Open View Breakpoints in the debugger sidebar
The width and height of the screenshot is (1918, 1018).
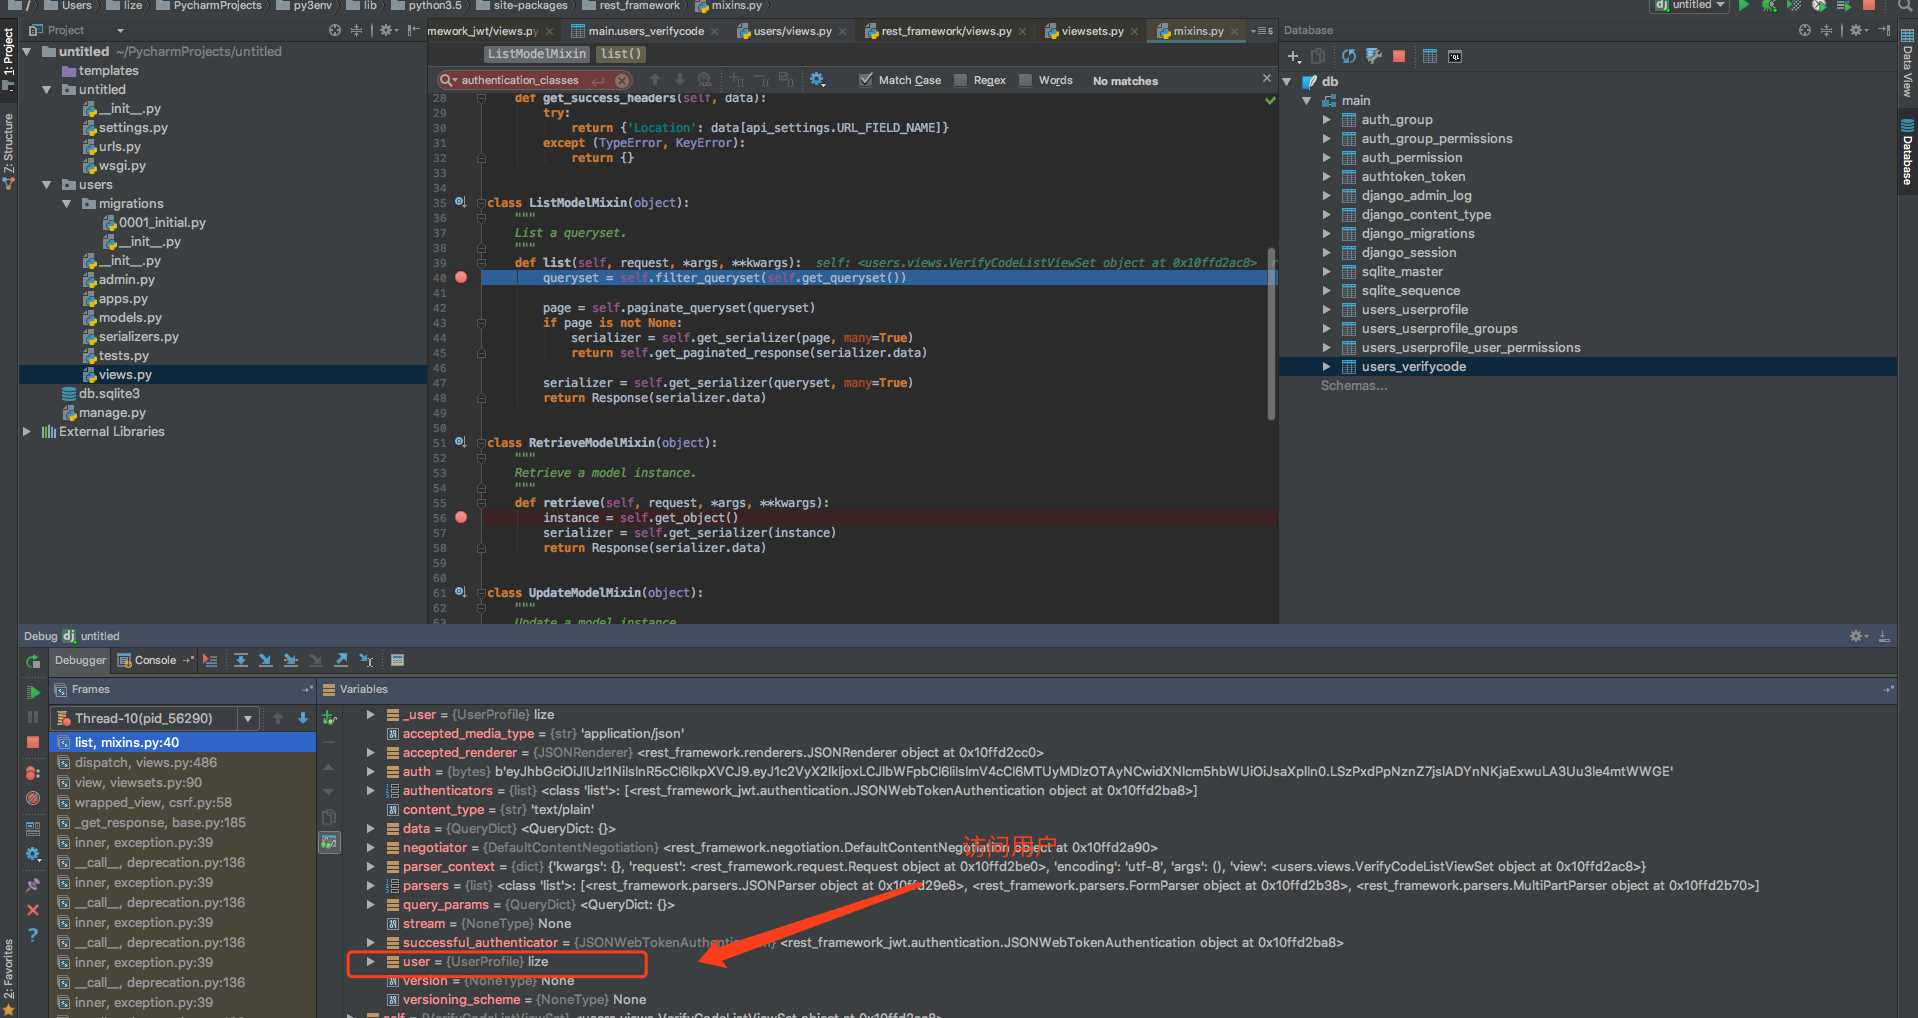(33, 772)
